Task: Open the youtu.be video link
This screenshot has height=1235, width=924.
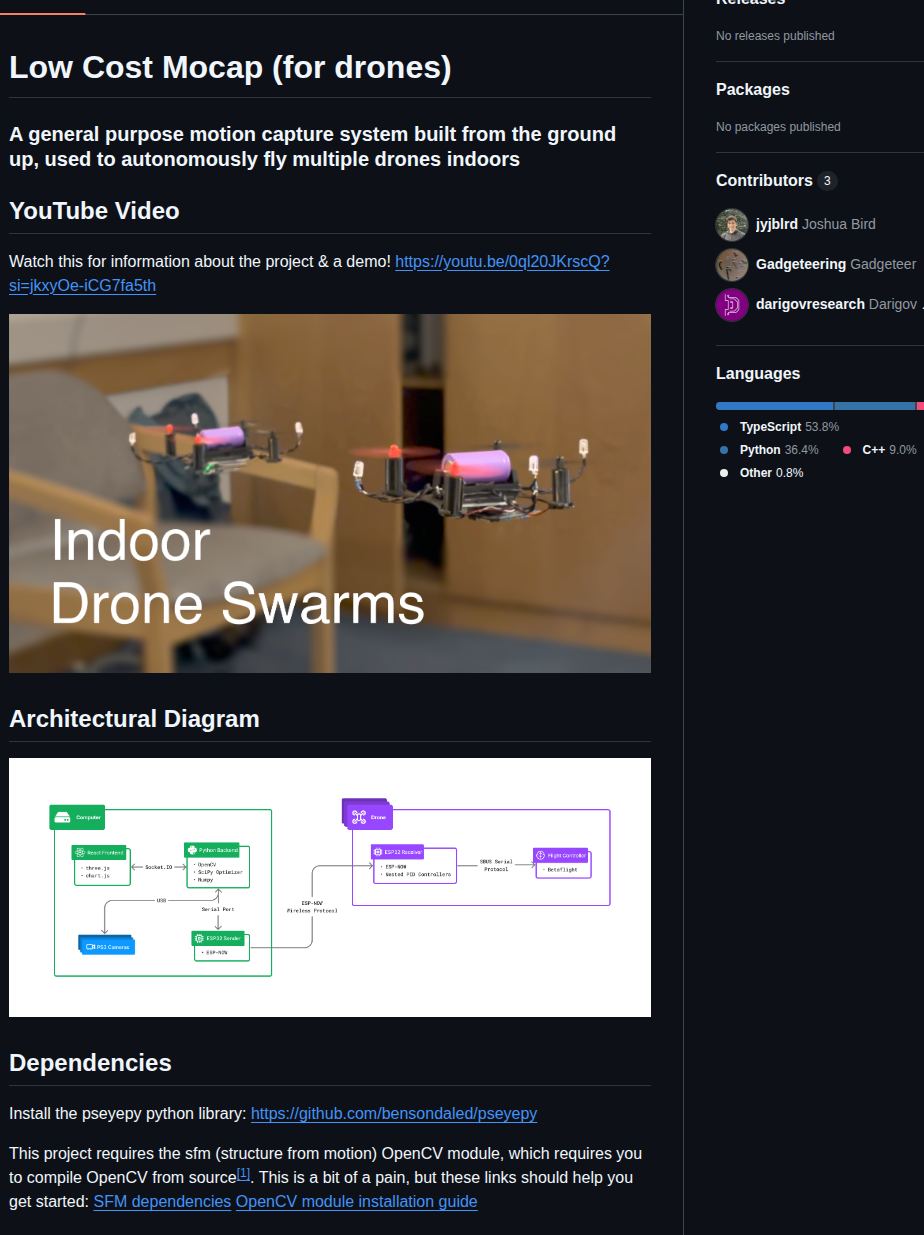Action: tap(309, 273)
